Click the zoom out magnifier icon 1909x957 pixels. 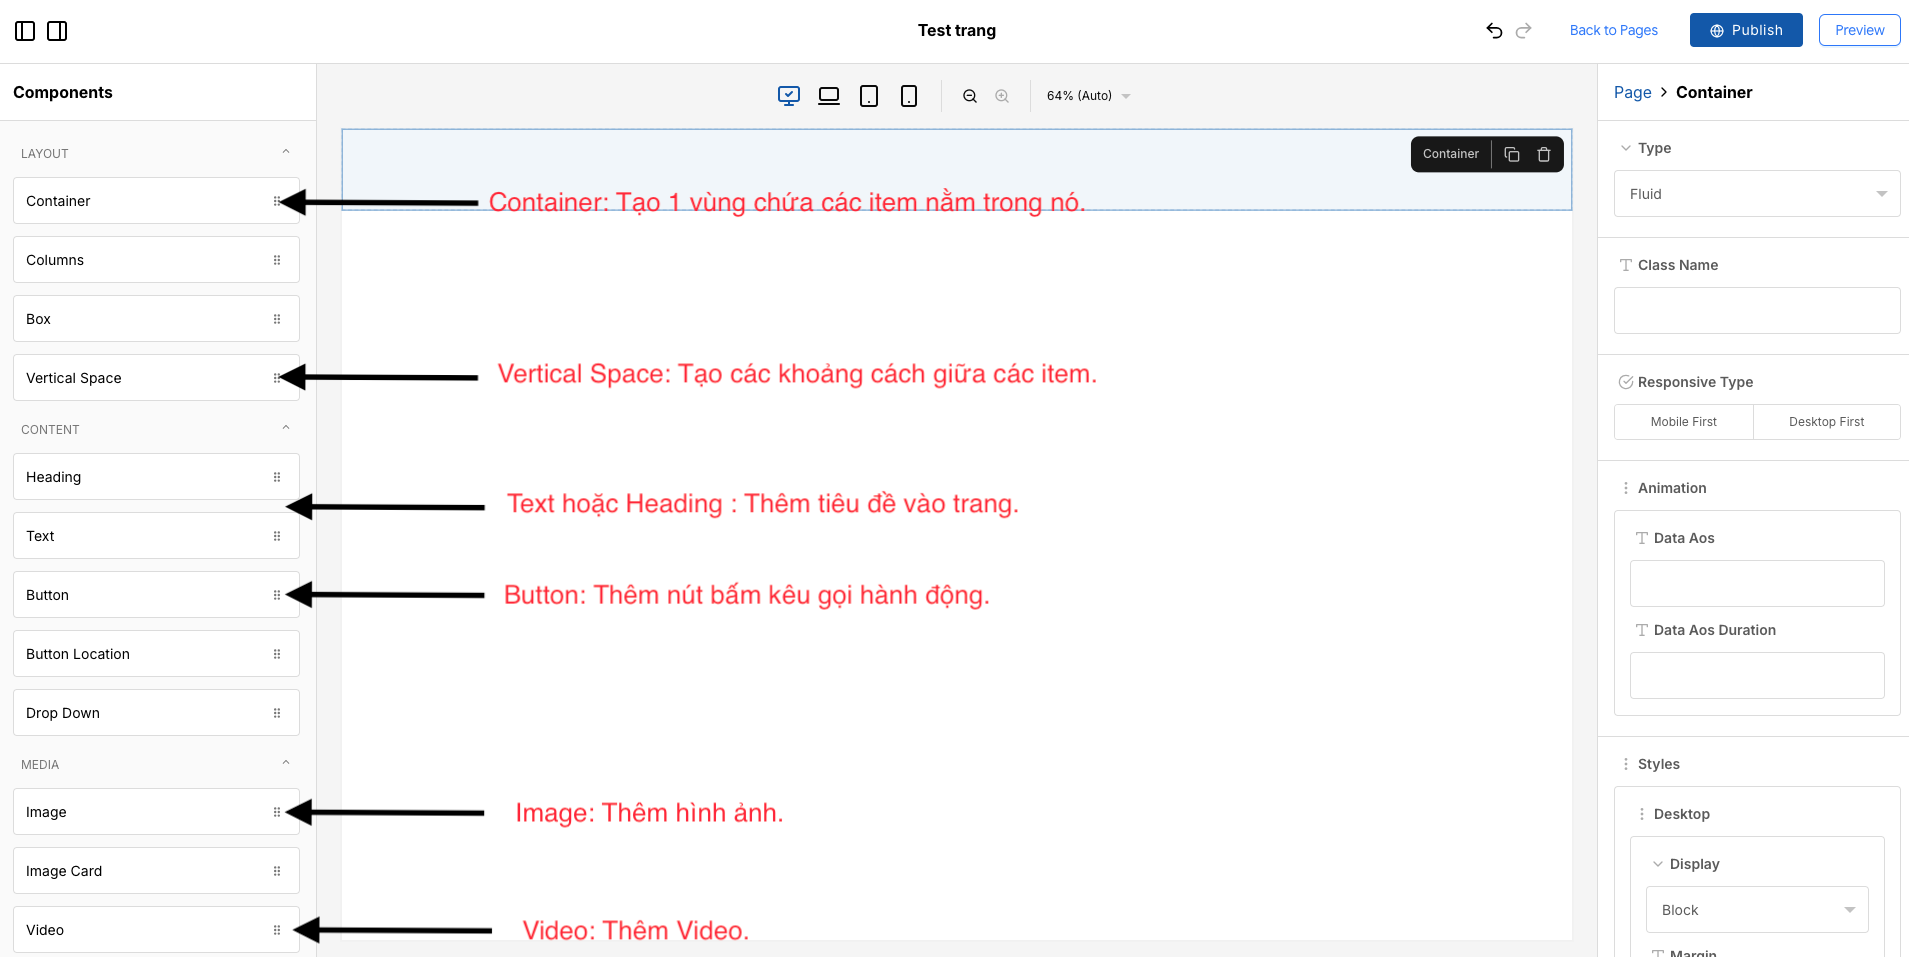click(970, 96)
